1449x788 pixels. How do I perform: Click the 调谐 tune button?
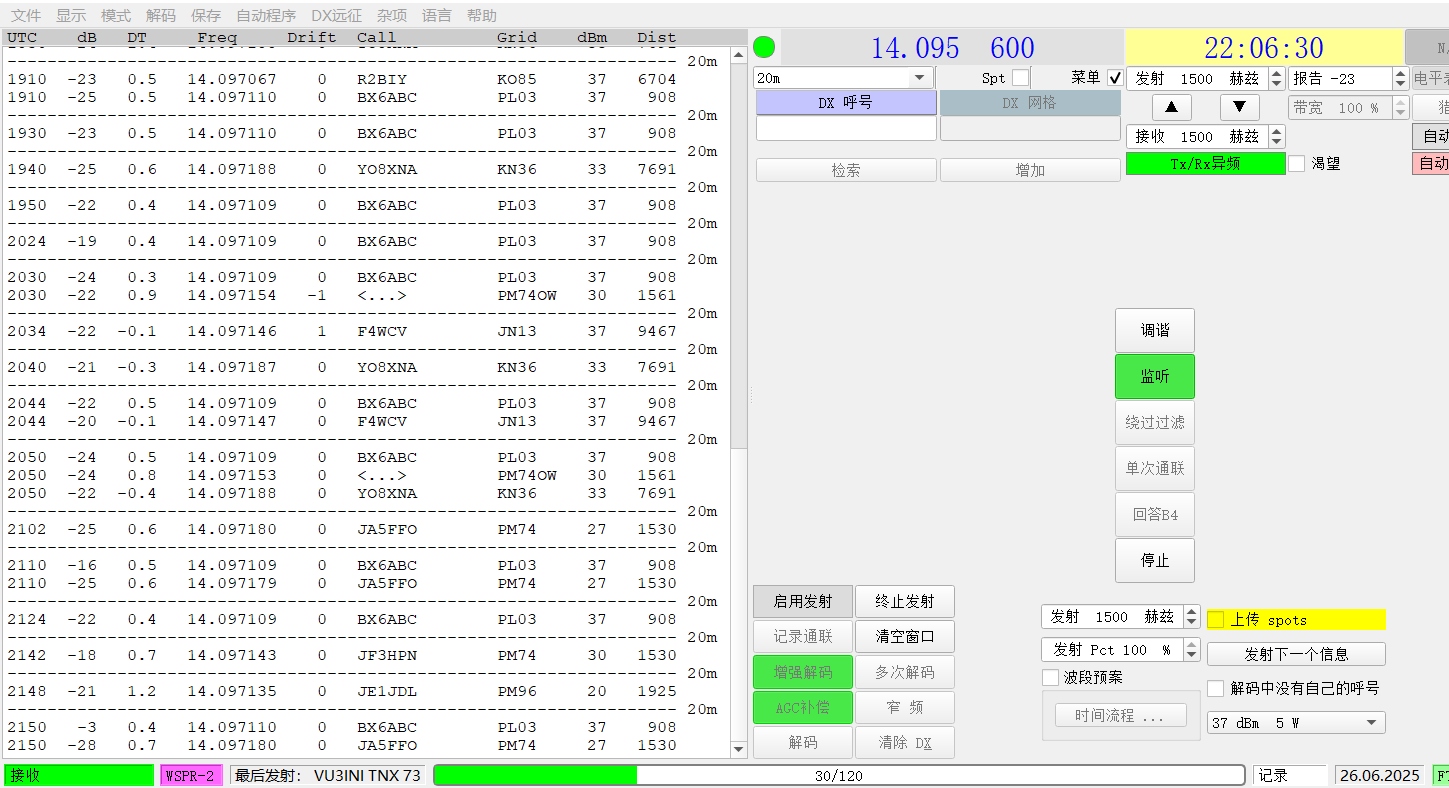click(1155, 330)
